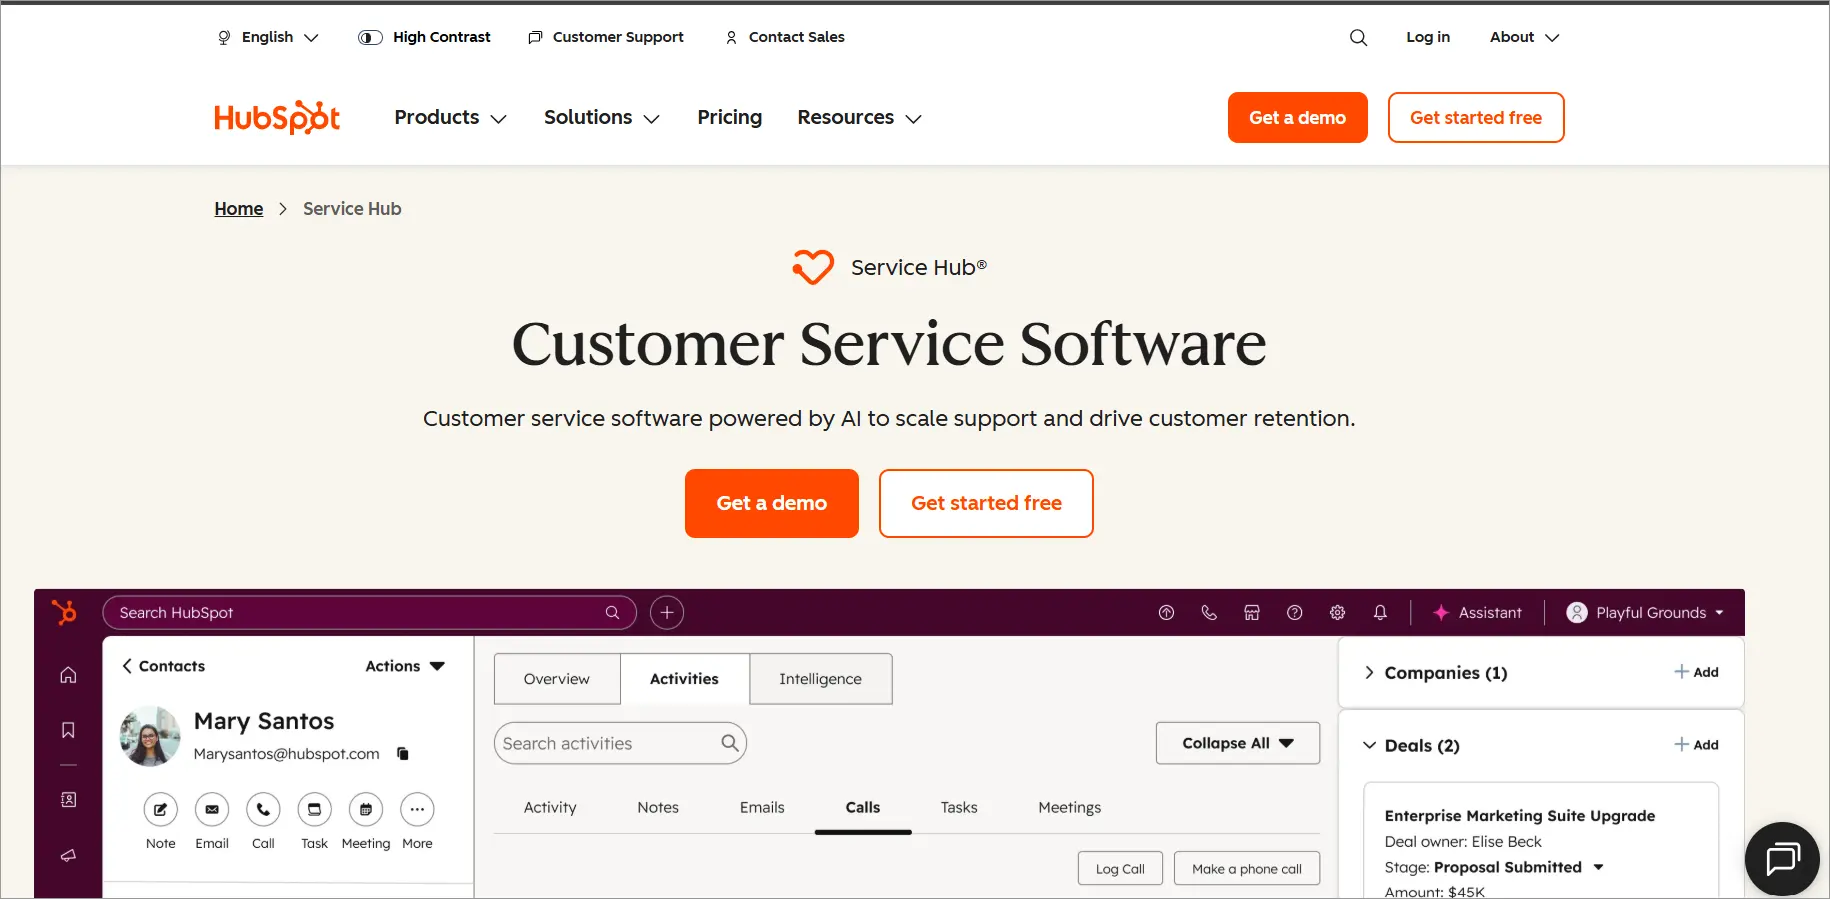Open the notifications bell icon
1830x899 pixels.
(x=1380, y=613)
